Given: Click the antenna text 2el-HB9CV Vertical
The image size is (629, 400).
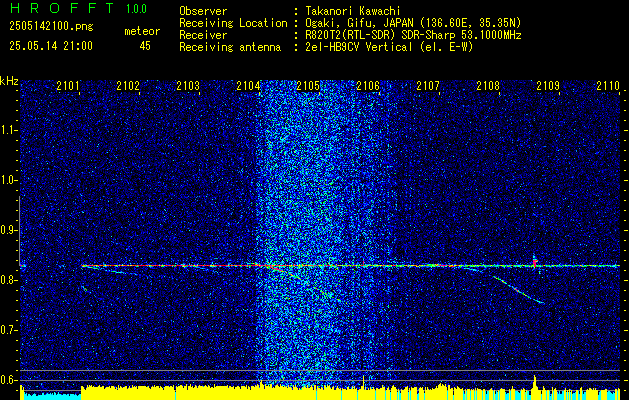Looking at the screenshot, I should 359,47.
